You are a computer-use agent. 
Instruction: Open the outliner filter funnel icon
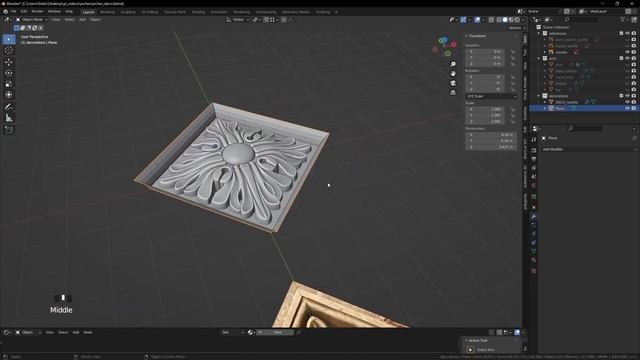[622, 20]
